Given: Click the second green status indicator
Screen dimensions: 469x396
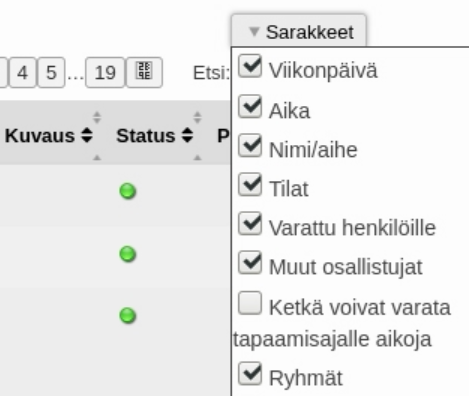Looking at the screenshot, I should pos(128,254).
